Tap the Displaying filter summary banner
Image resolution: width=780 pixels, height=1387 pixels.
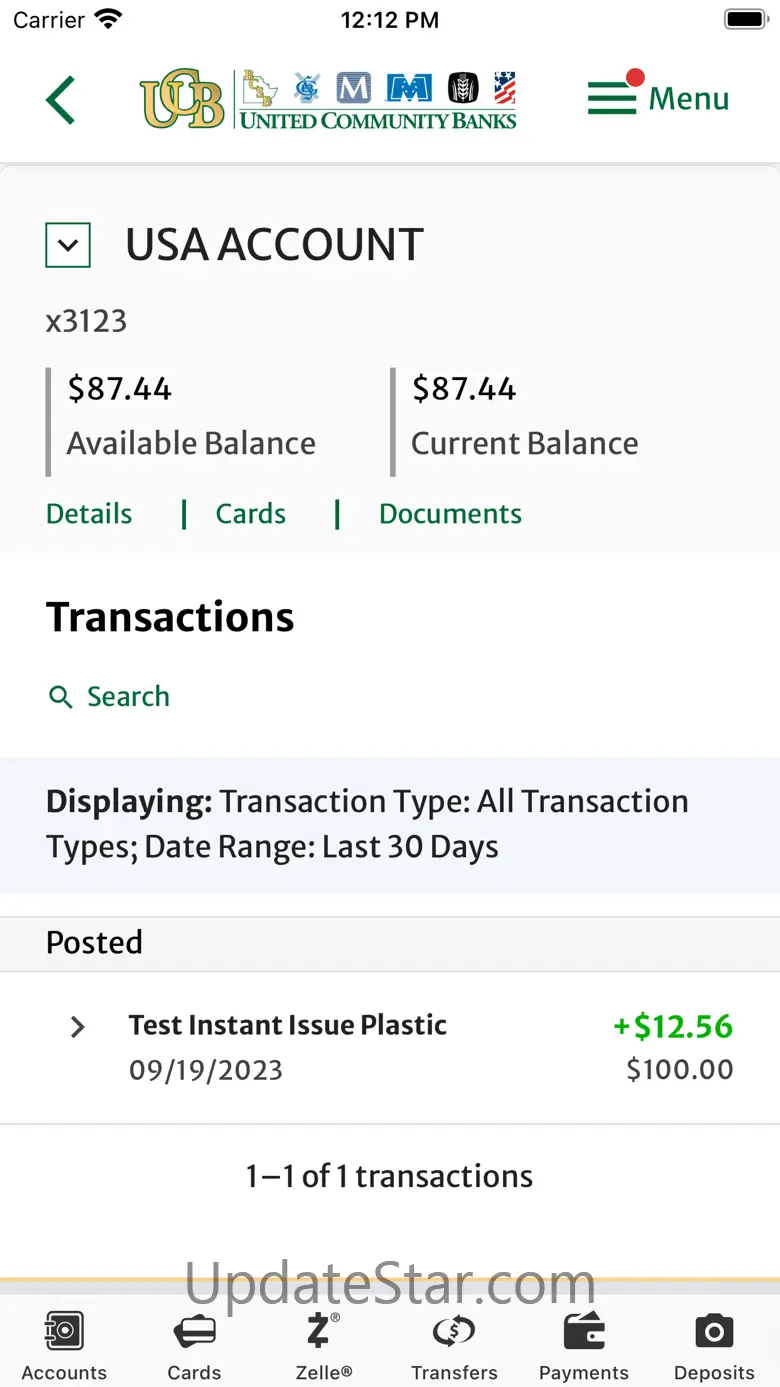390,825
